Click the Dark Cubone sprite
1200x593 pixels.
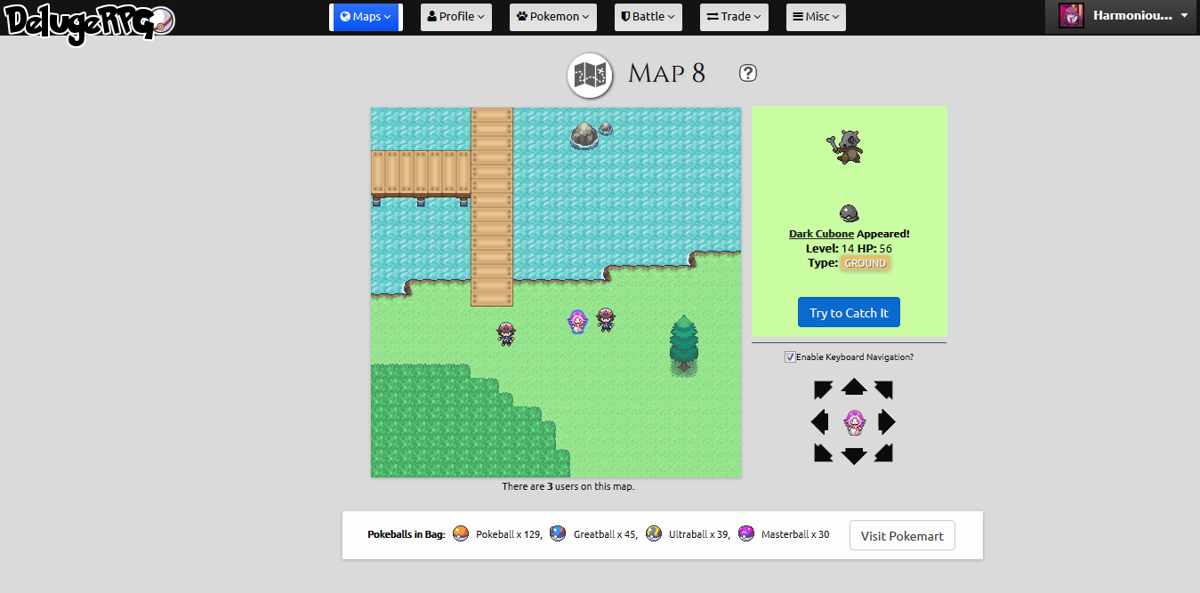(847, 147)
